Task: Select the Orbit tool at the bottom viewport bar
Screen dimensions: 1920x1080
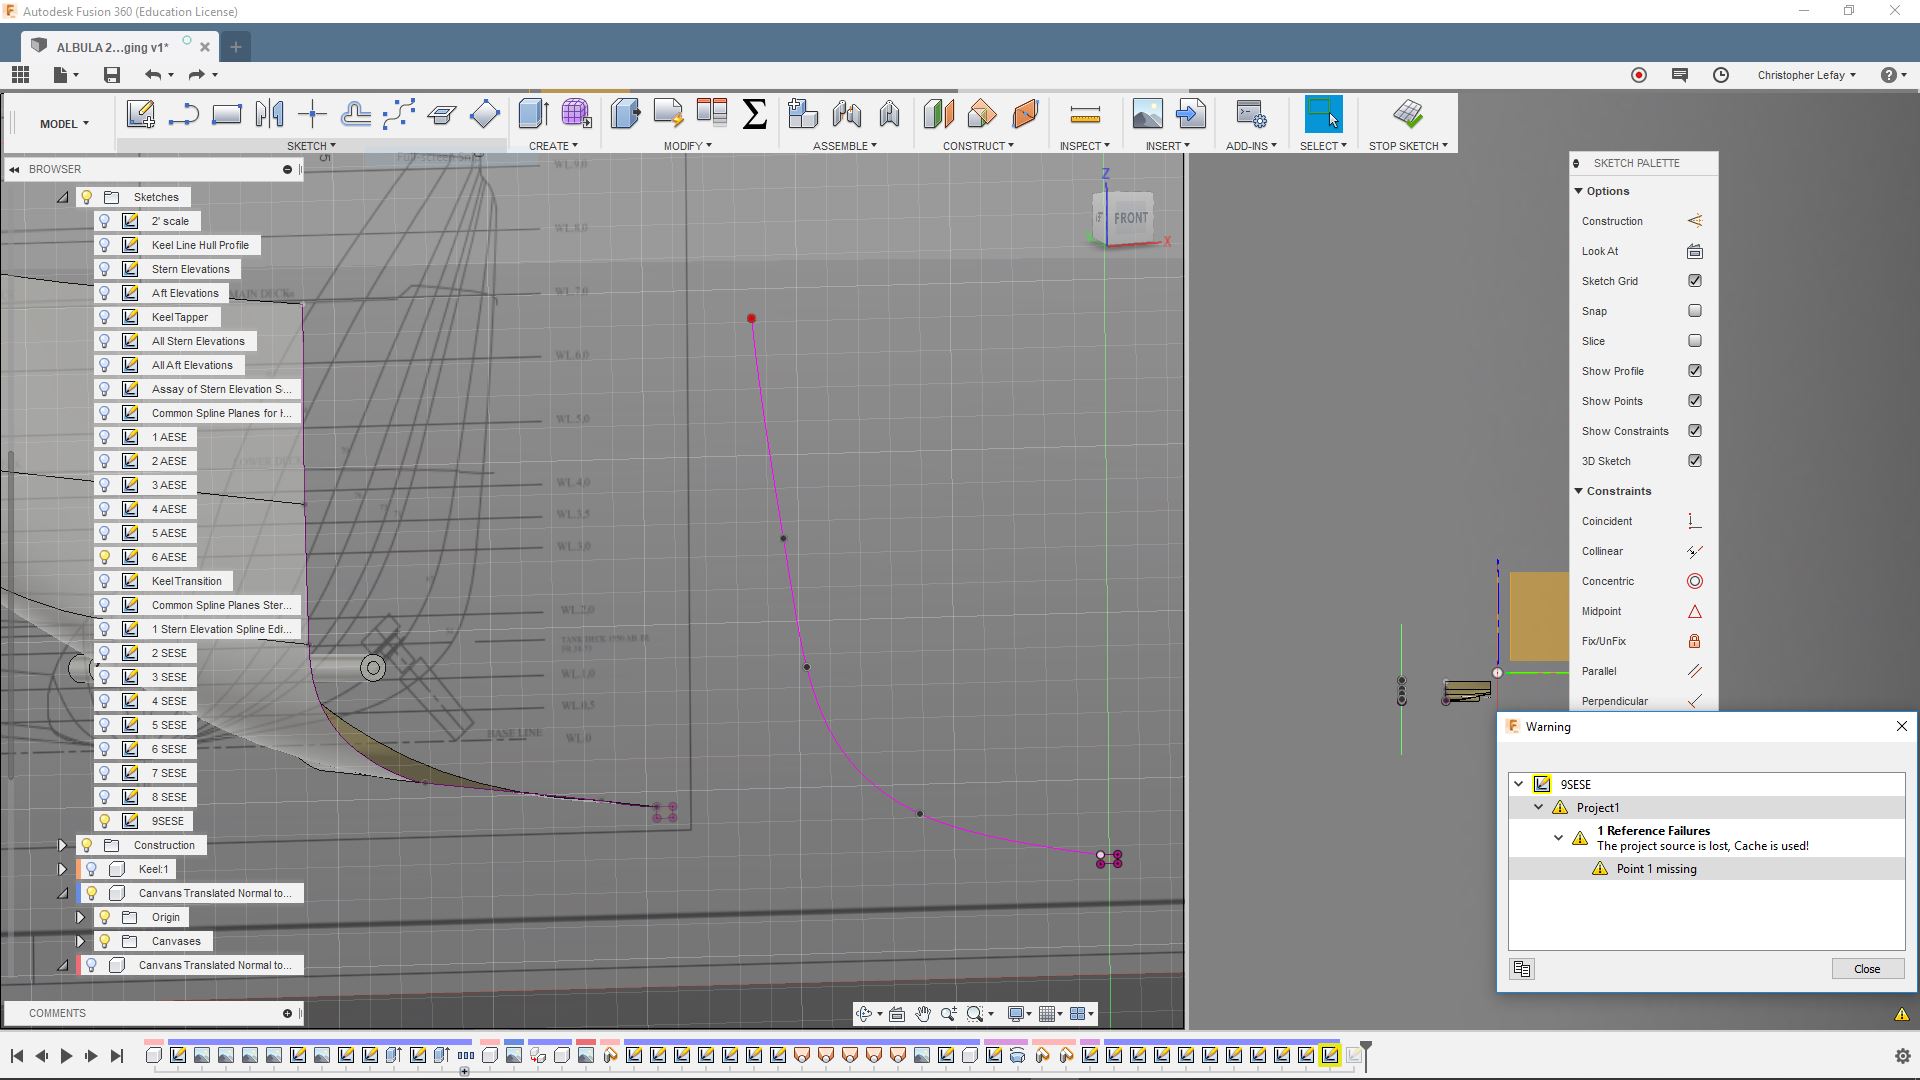Action: [x=866, y=1013]
